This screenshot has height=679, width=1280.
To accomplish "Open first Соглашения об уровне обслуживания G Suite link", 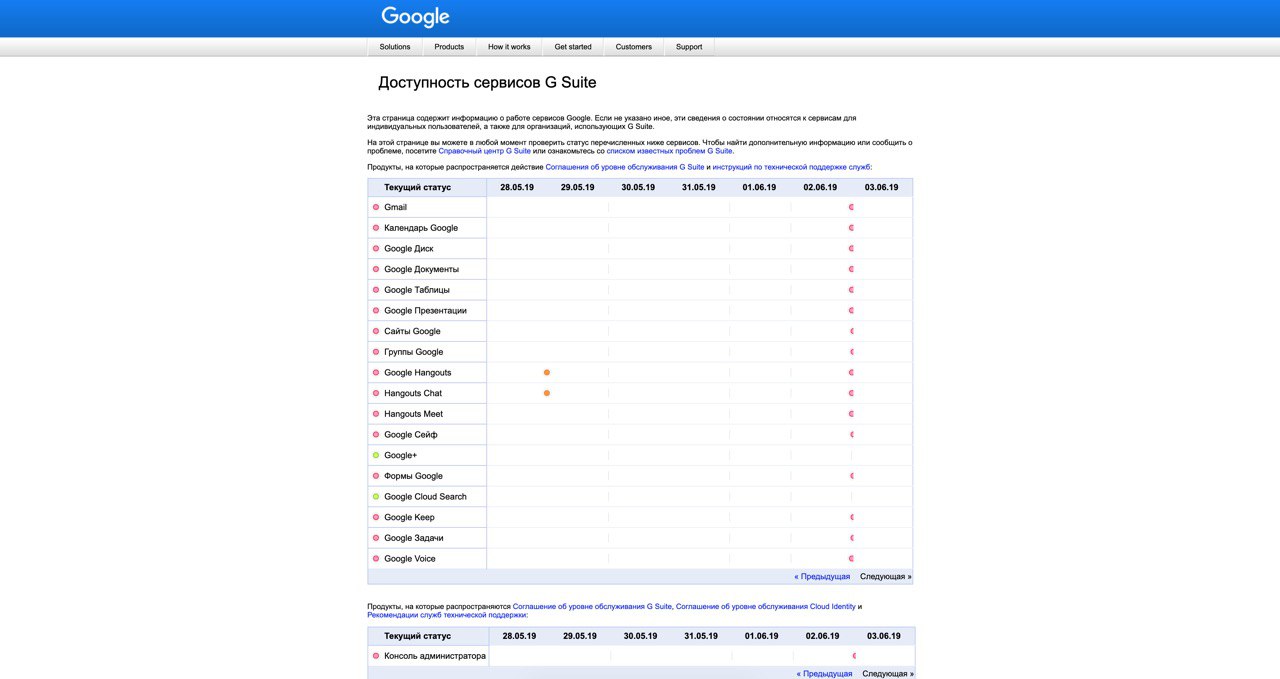I will [625, 167].
